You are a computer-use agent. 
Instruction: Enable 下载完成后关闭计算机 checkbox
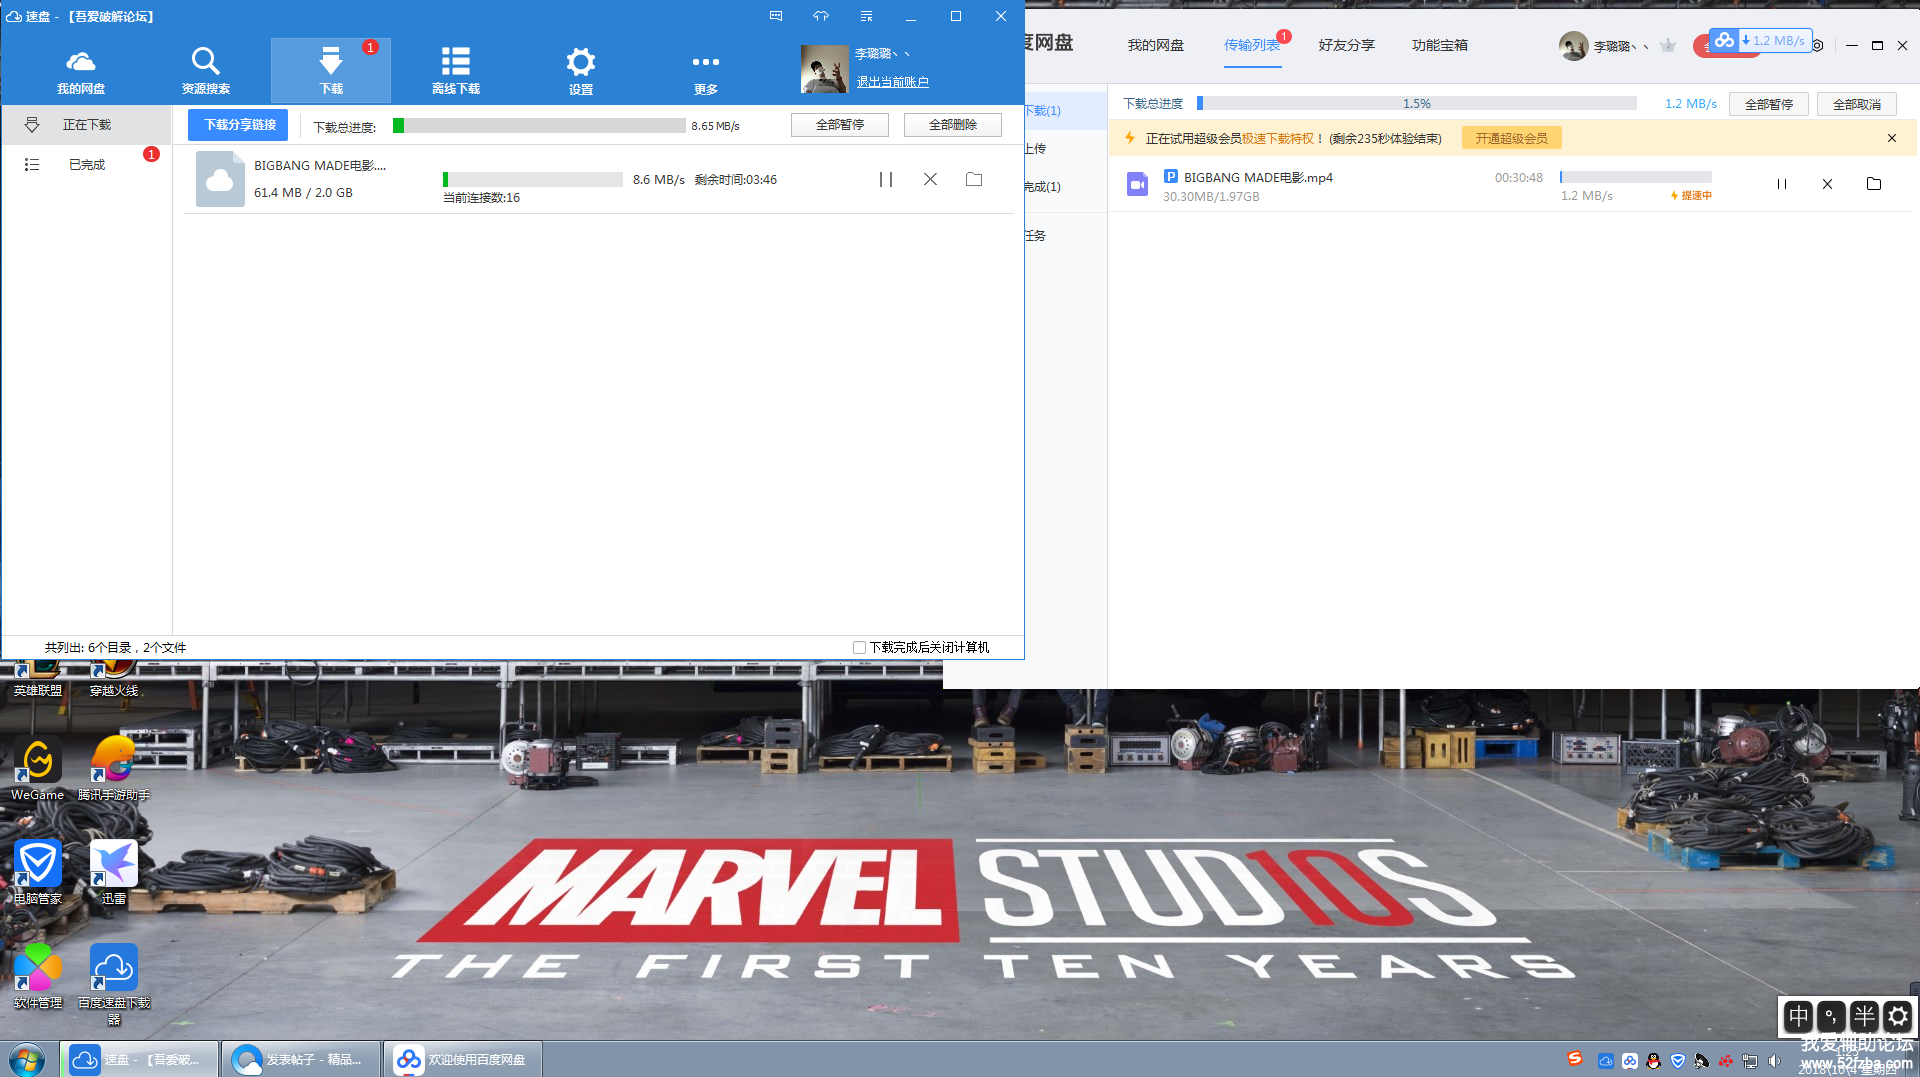859,648
